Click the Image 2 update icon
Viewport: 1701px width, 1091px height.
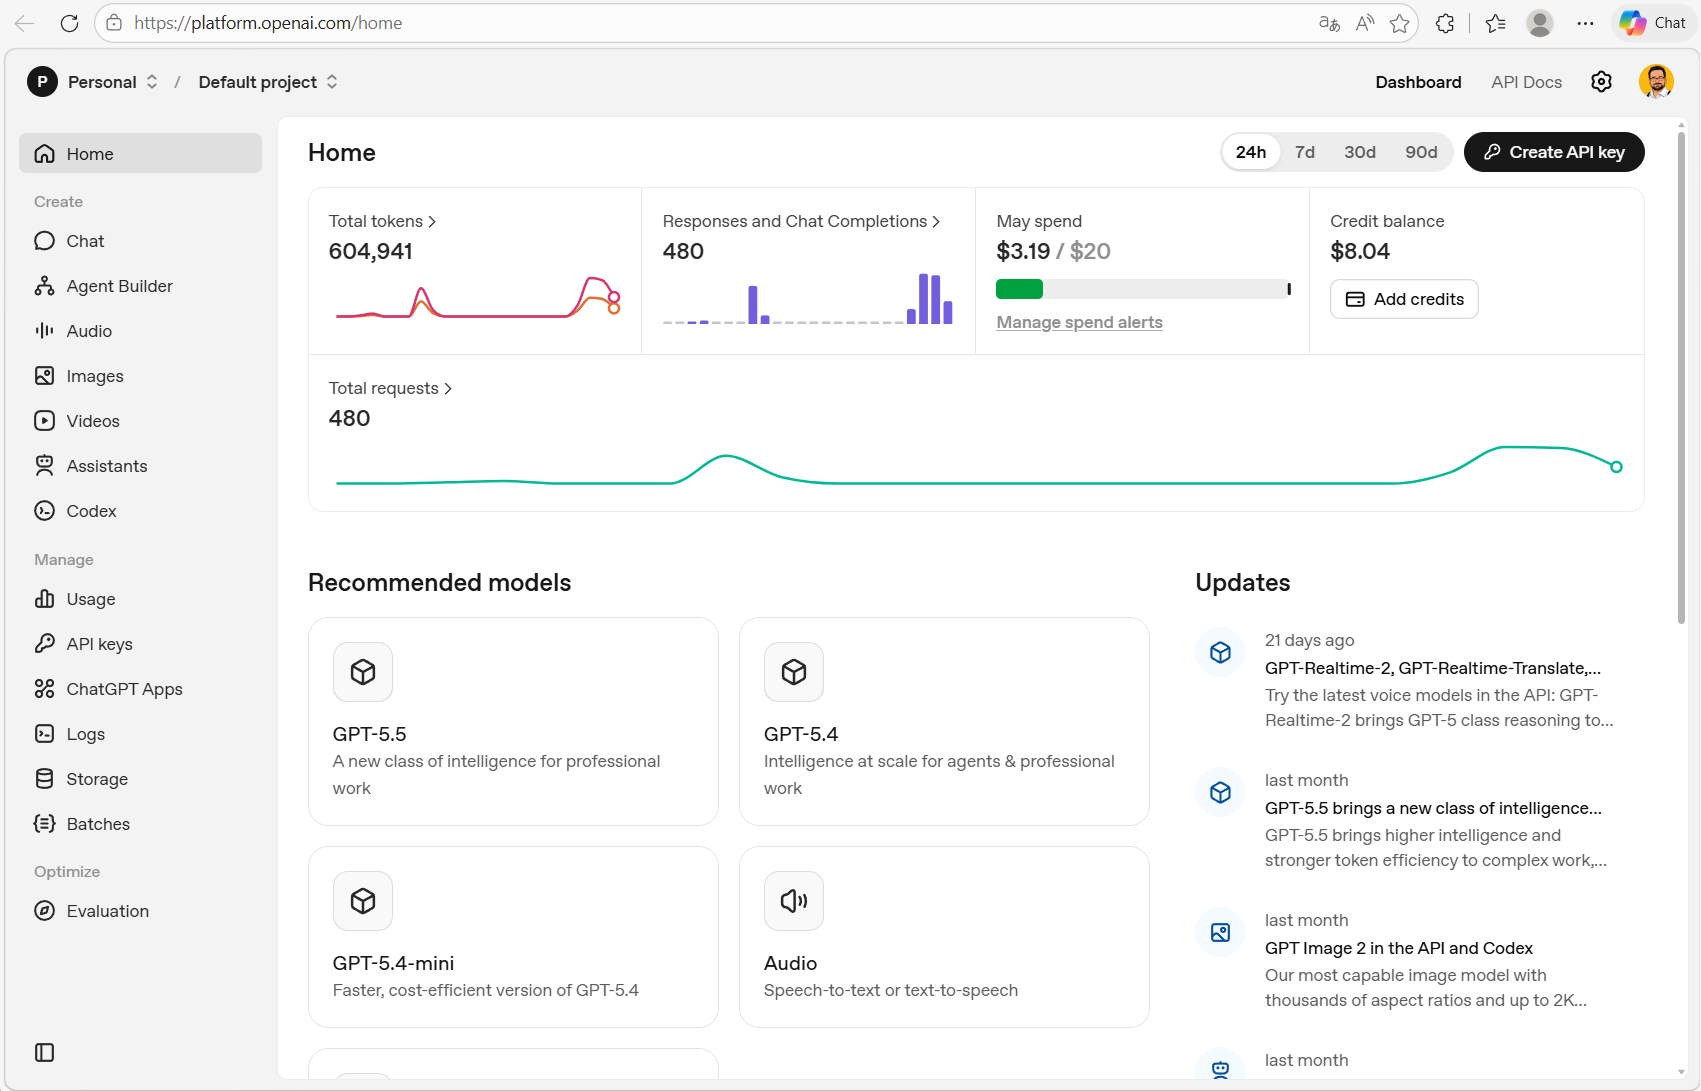point(1220,932)
